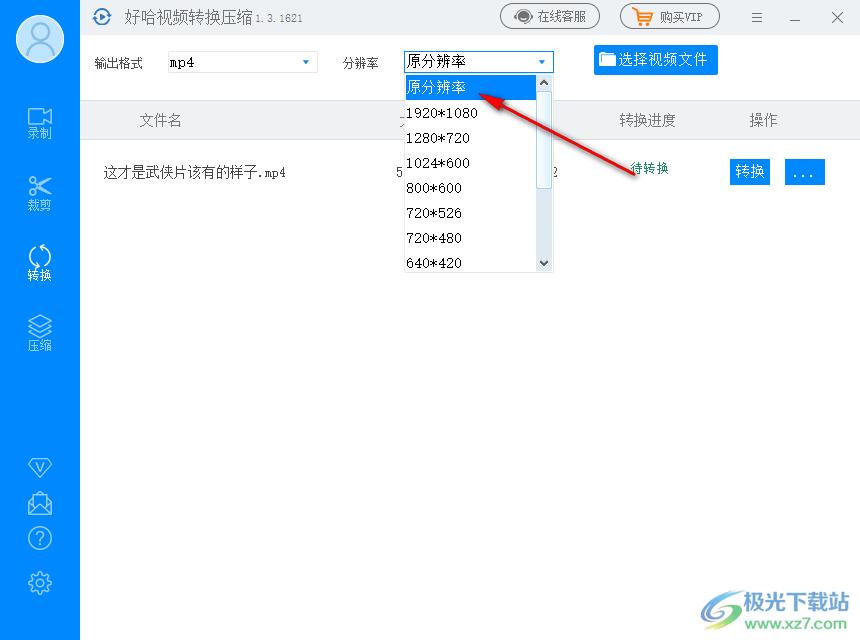Open the help question mark icon
860x640 pixels.
click(x=39, y=539)
